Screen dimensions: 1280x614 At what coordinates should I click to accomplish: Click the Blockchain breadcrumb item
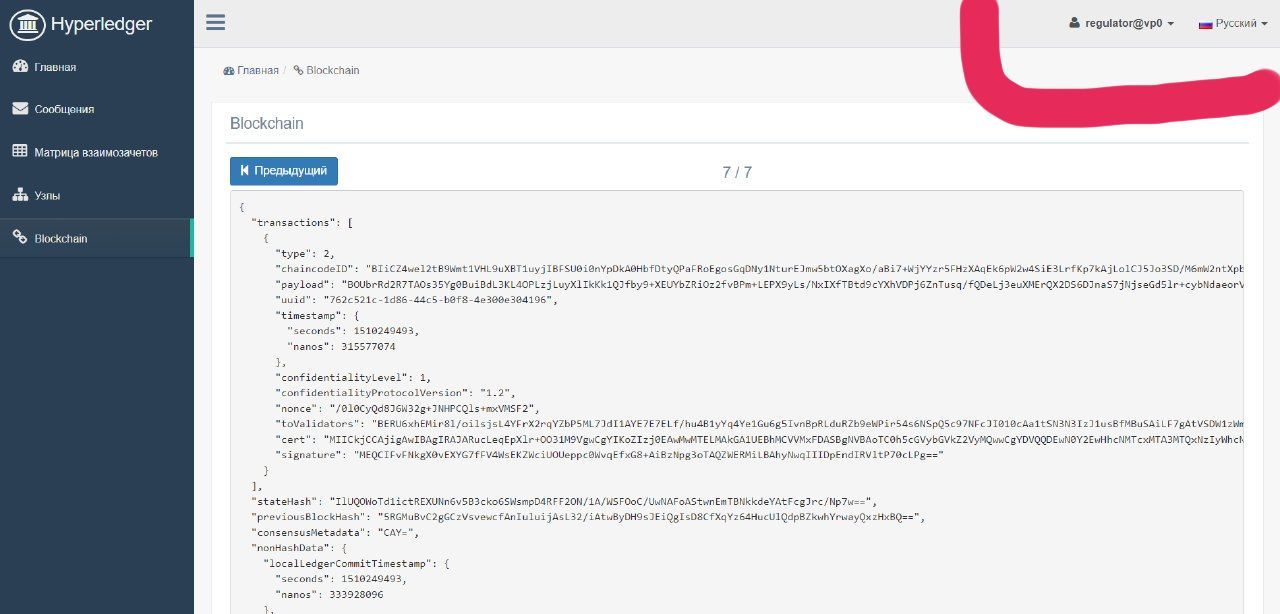coord(332,71)
